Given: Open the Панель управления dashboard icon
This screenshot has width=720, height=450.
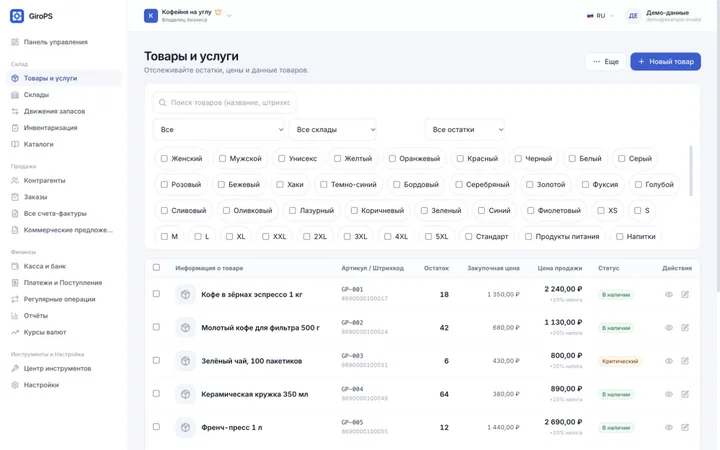Looking at the screenshot, I should click(15, 42).
